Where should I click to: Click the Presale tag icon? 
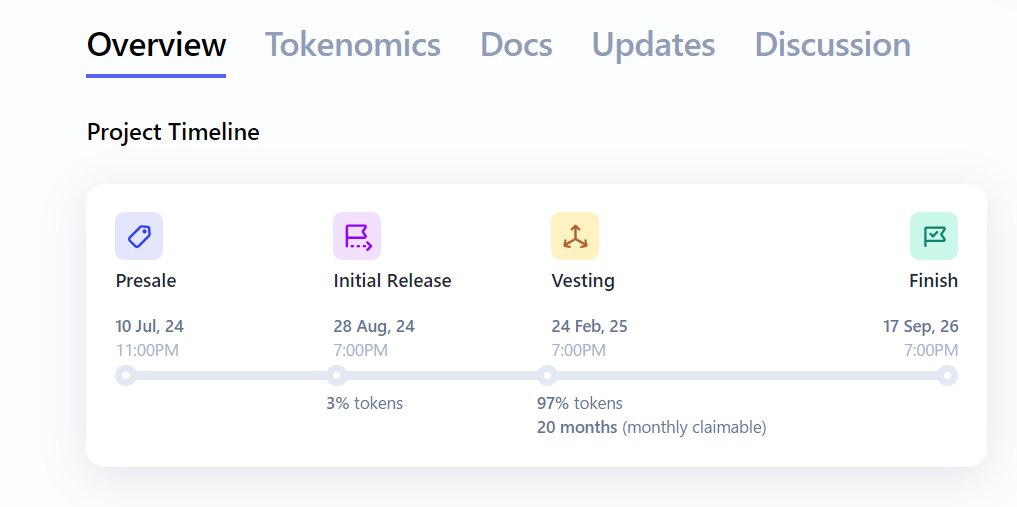[x=139, y=236]
